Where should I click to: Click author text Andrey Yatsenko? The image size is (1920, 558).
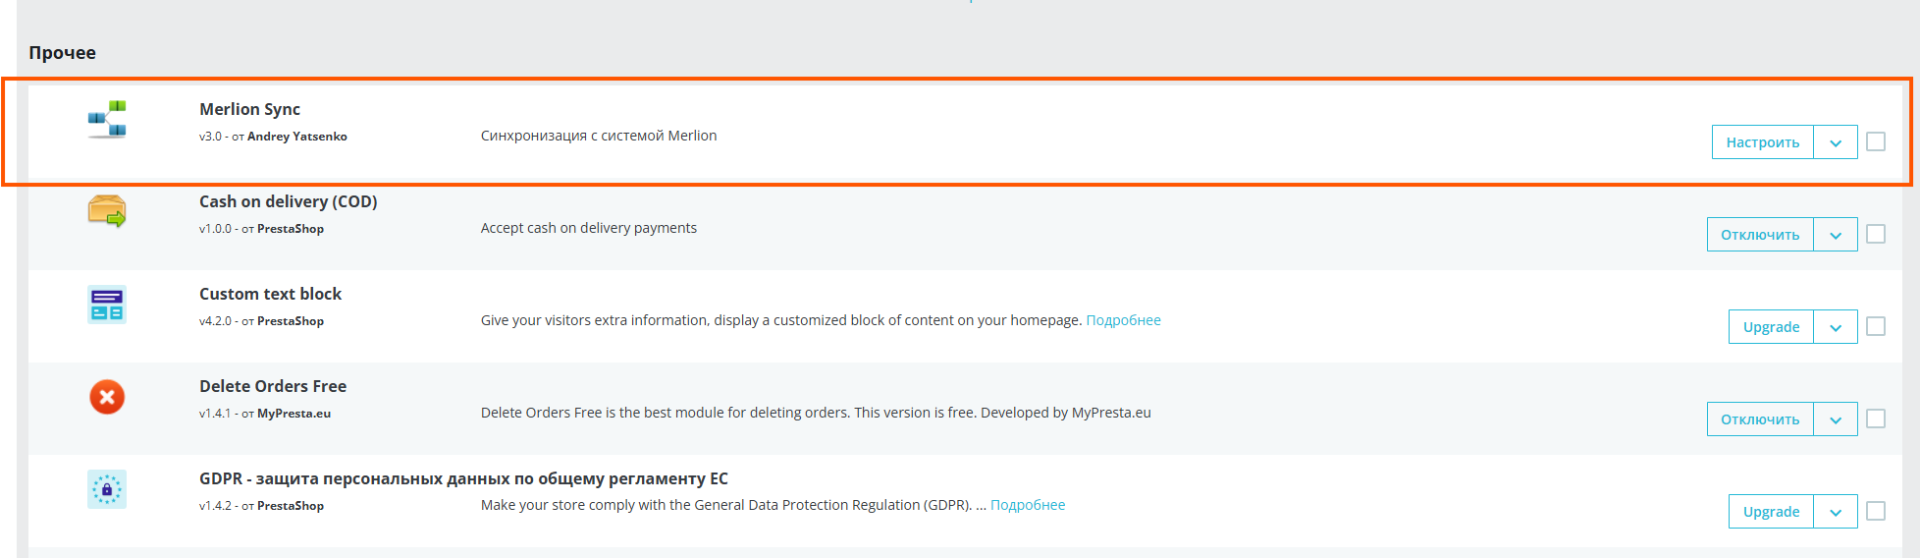tap(297, 136)
